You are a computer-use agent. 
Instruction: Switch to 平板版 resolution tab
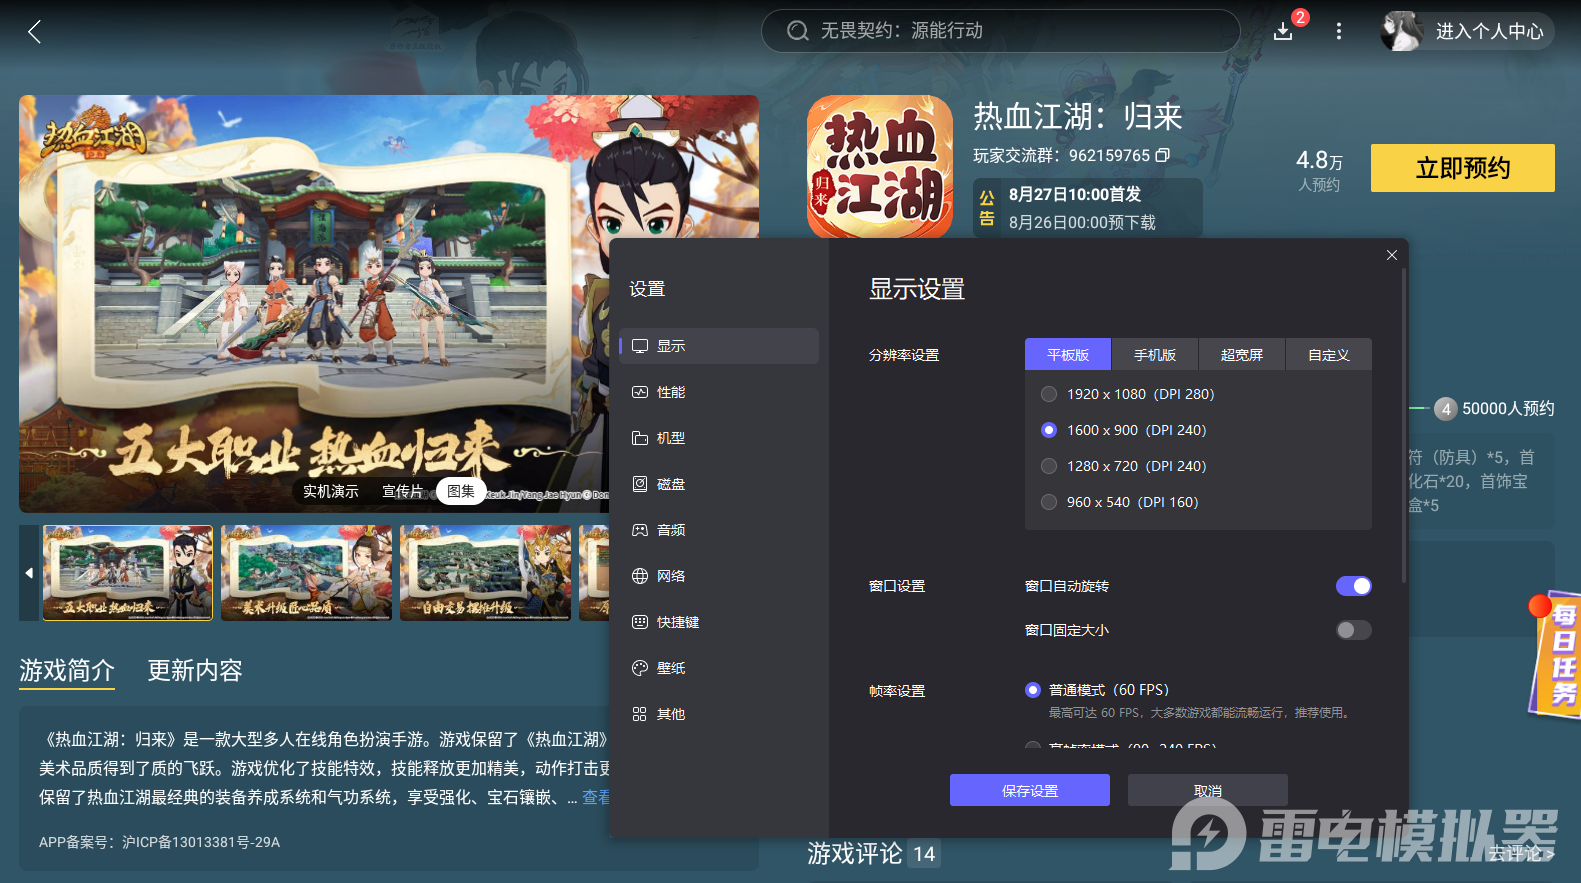1068,355
